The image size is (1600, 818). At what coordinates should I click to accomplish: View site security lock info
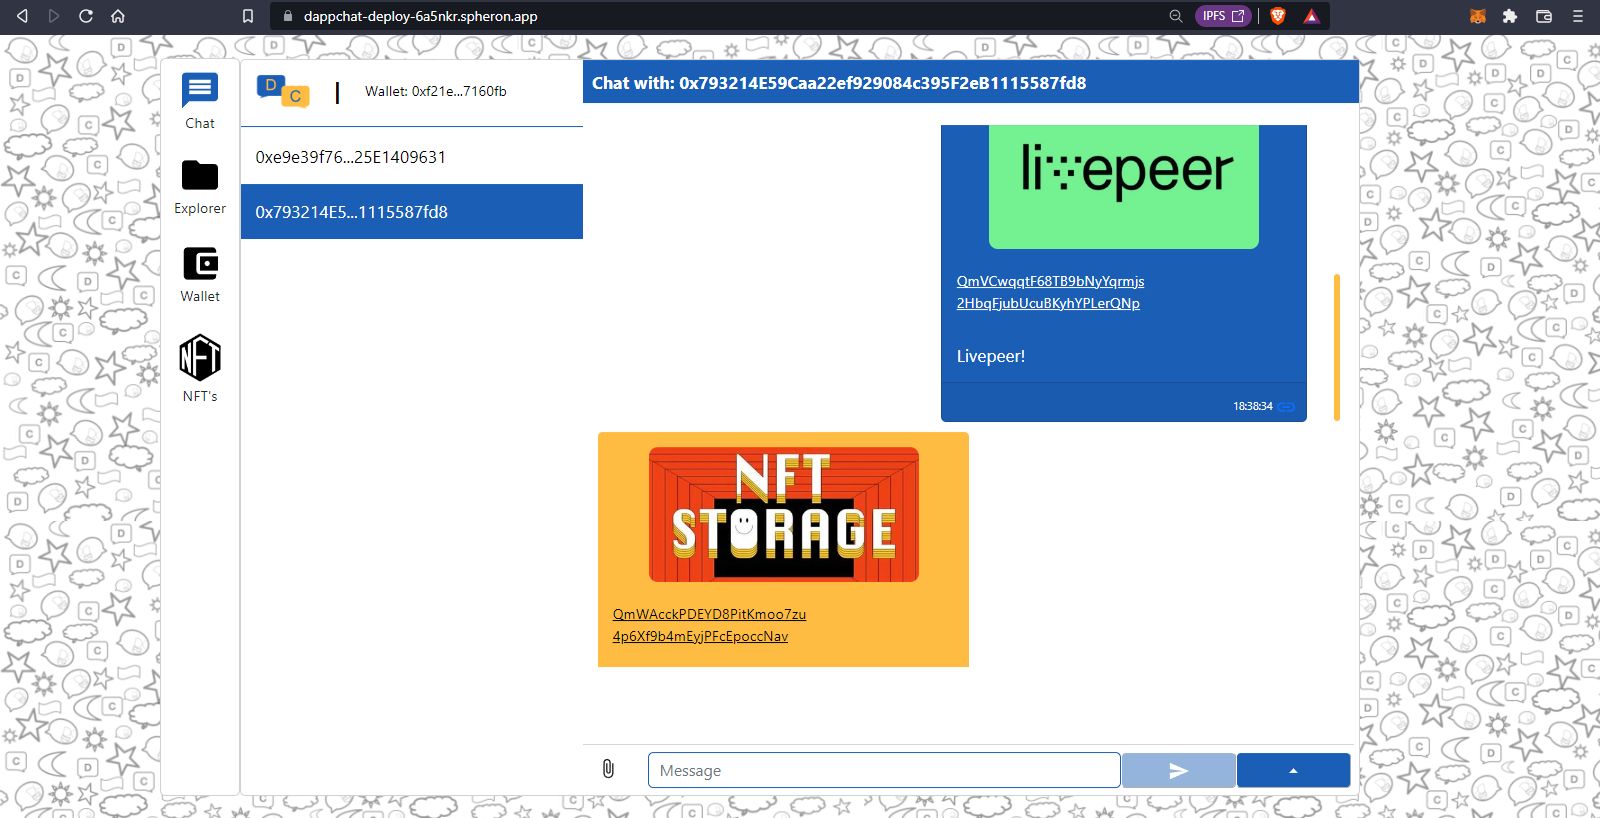pos(288,16)
